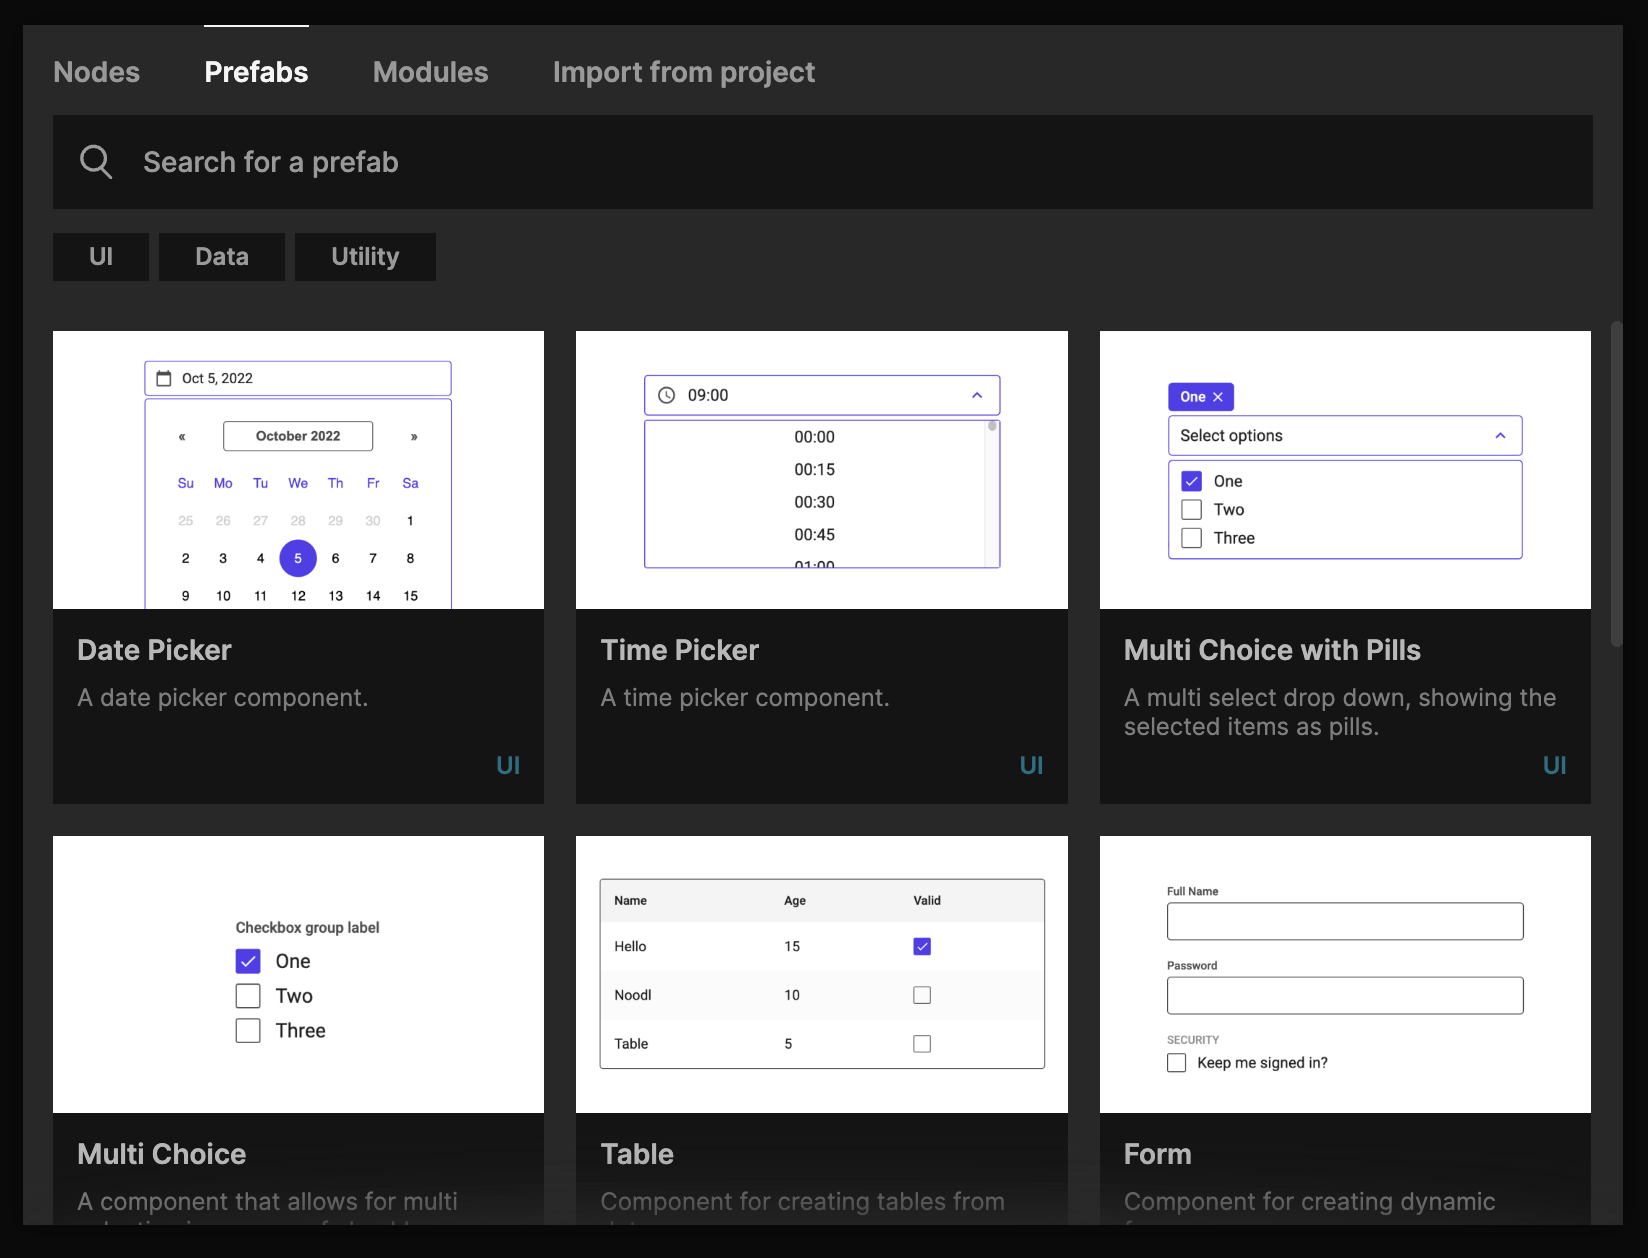Remove the One pill via its X

[x=1218, y=397]
